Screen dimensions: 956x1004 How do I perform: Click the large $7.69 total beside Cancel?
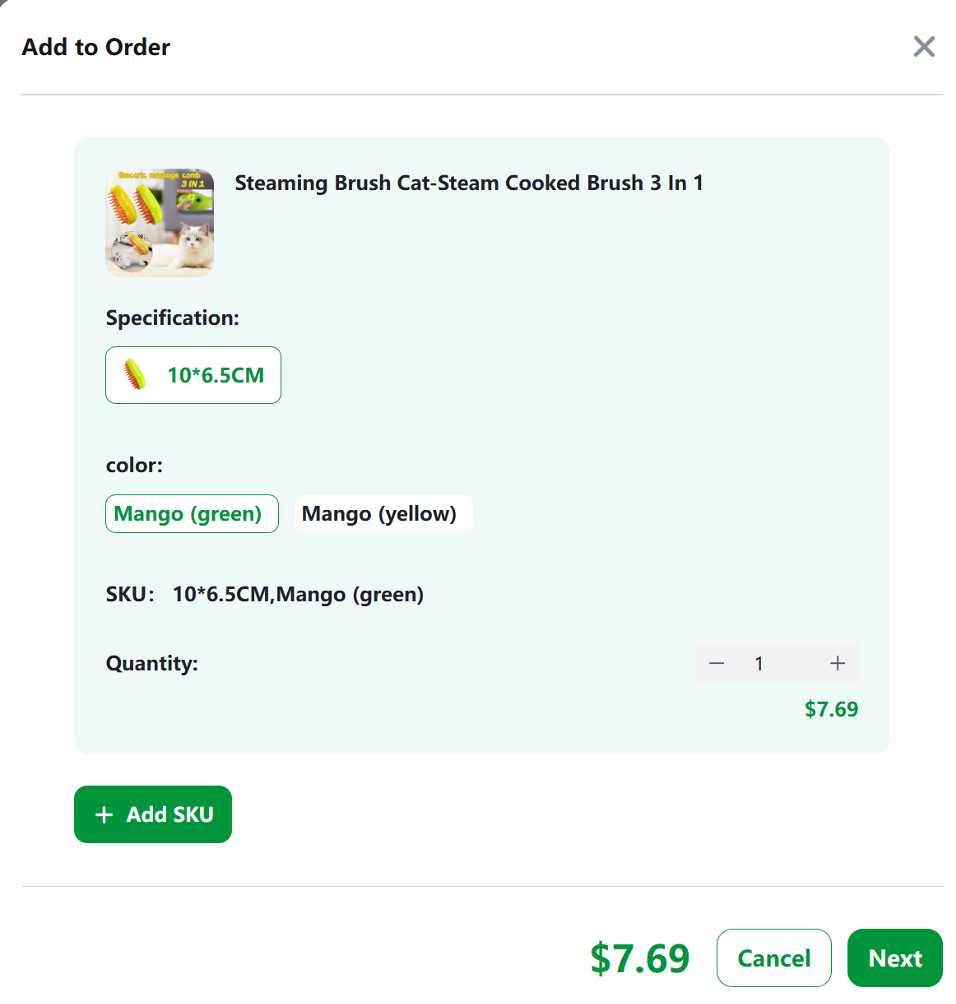coord(640,959)
